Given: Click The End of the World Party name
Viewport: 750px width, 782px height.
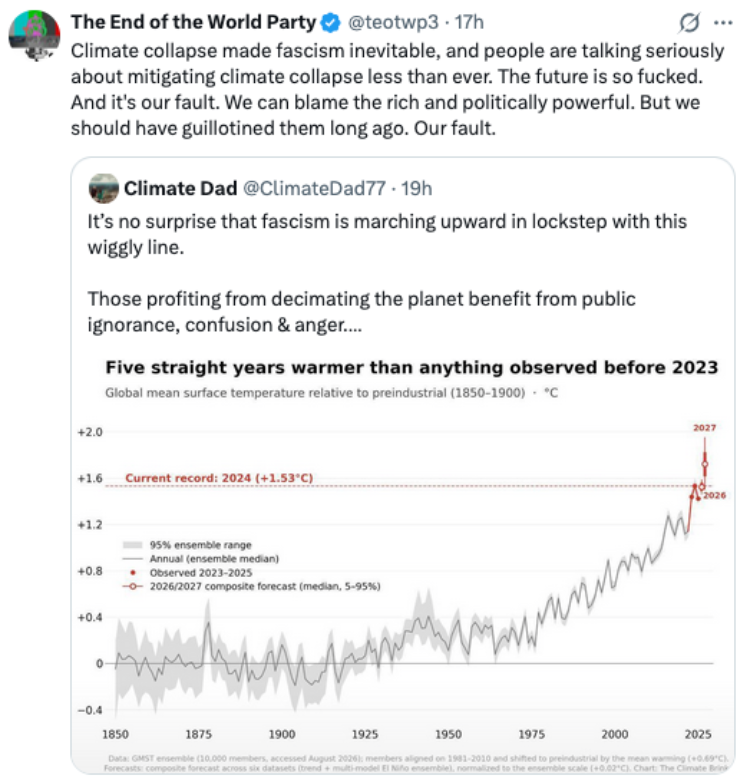Looking at the screenshot, I should coord(193,22).
